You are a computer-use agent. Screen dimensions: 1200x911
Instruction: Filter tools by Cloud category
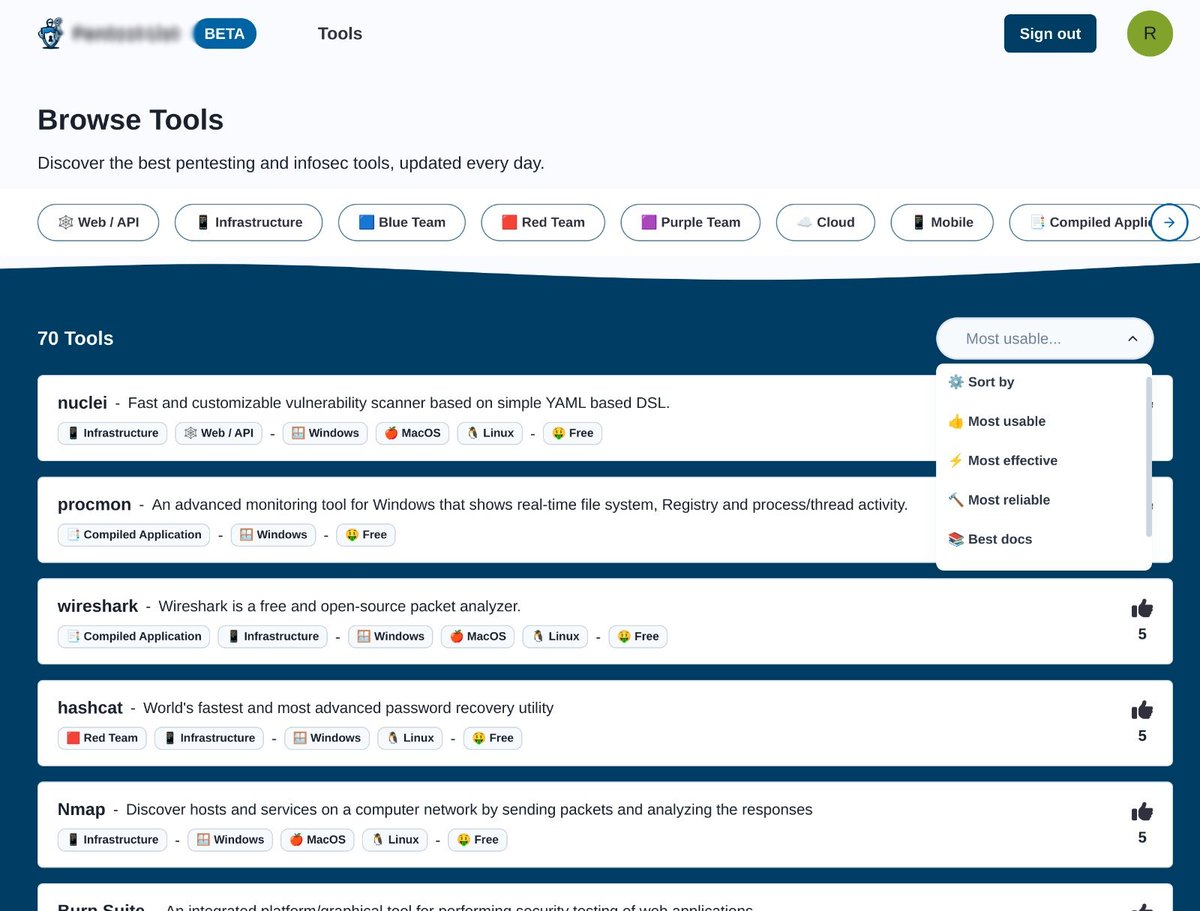pyautogui.click(x=825, y=222)
